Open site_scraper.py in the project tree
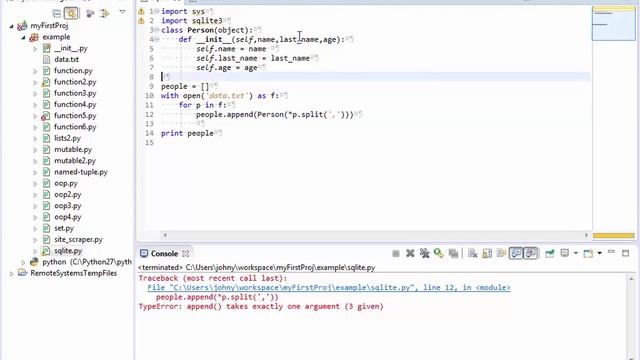 coord(78,240)
